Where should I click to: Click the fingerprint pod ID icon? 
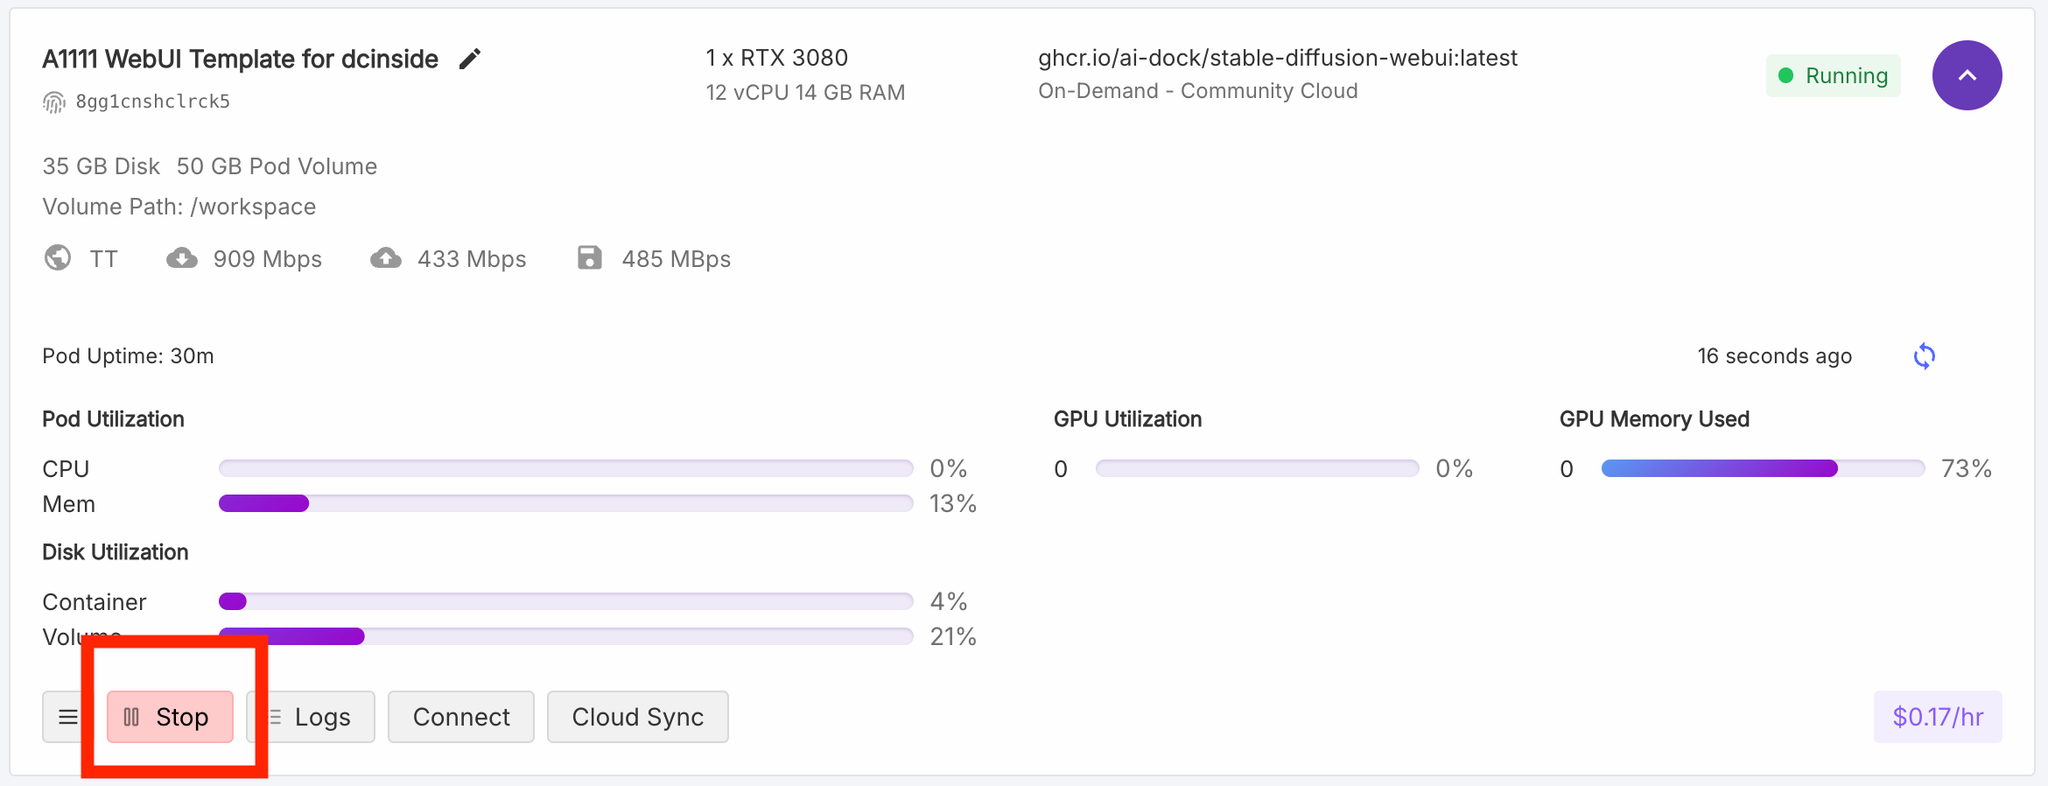(x=54, y=101)
